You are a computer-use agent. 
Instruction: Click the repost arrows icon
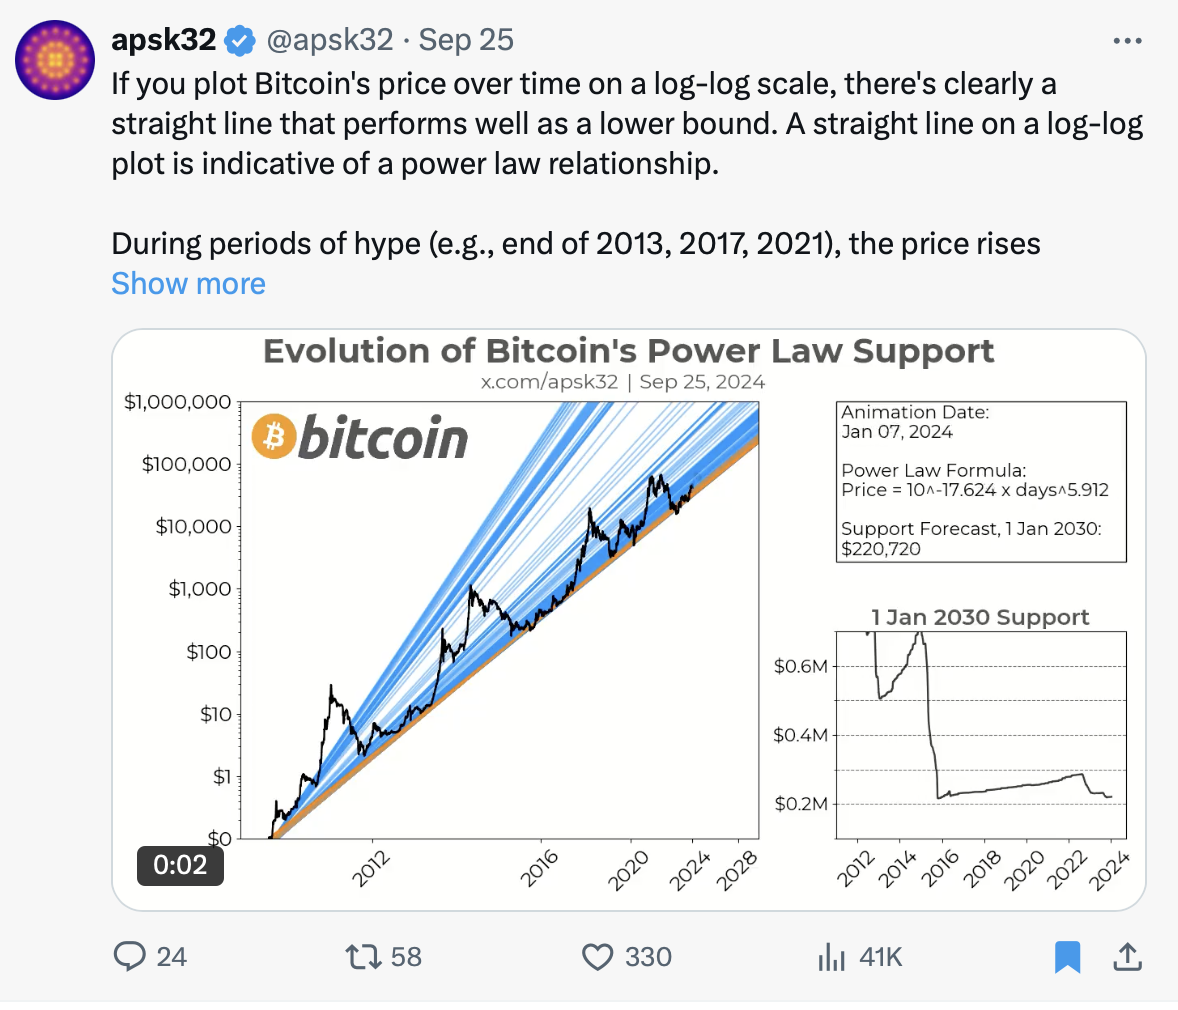364,957
